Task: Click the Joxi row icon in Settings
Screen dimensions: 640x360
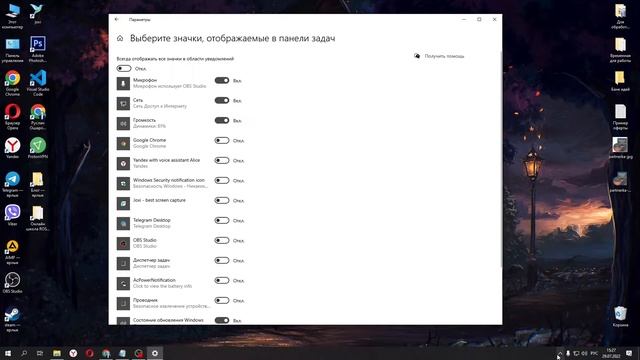Action: [x=123, y=203]
